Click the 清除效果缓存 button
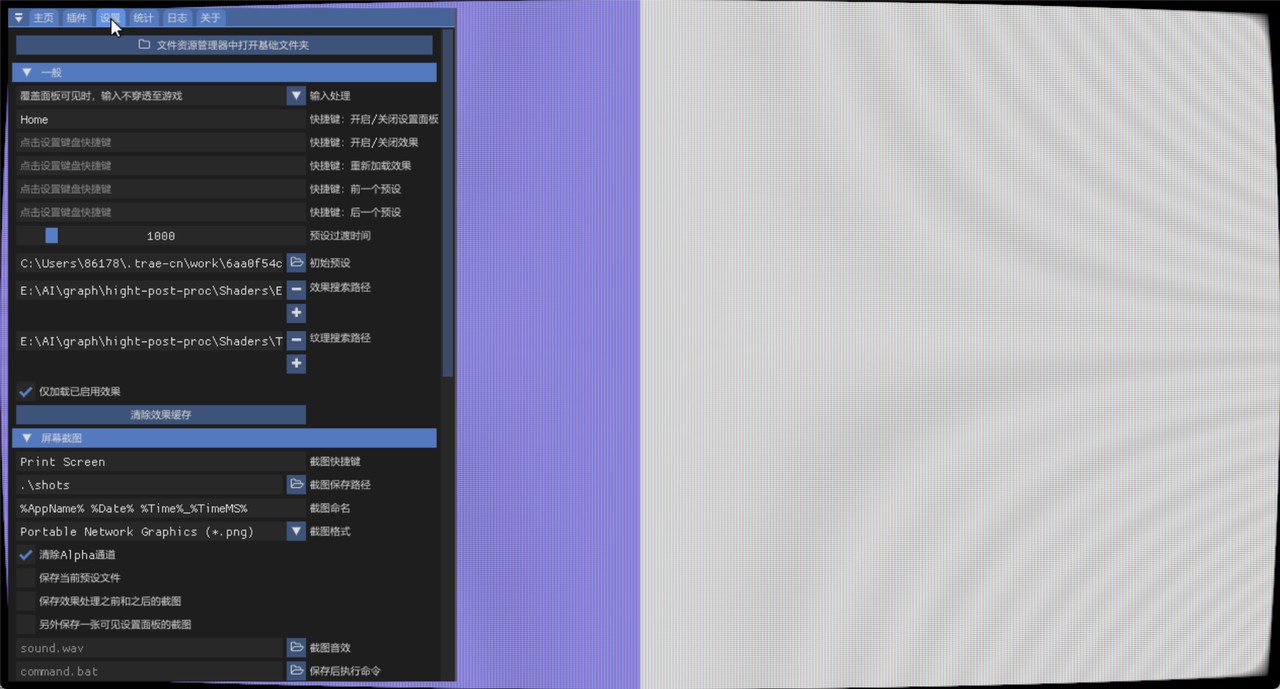Image resolution: width=1280 pixels, height=689 pixels. pyautogui.click(x=160, y=414)
